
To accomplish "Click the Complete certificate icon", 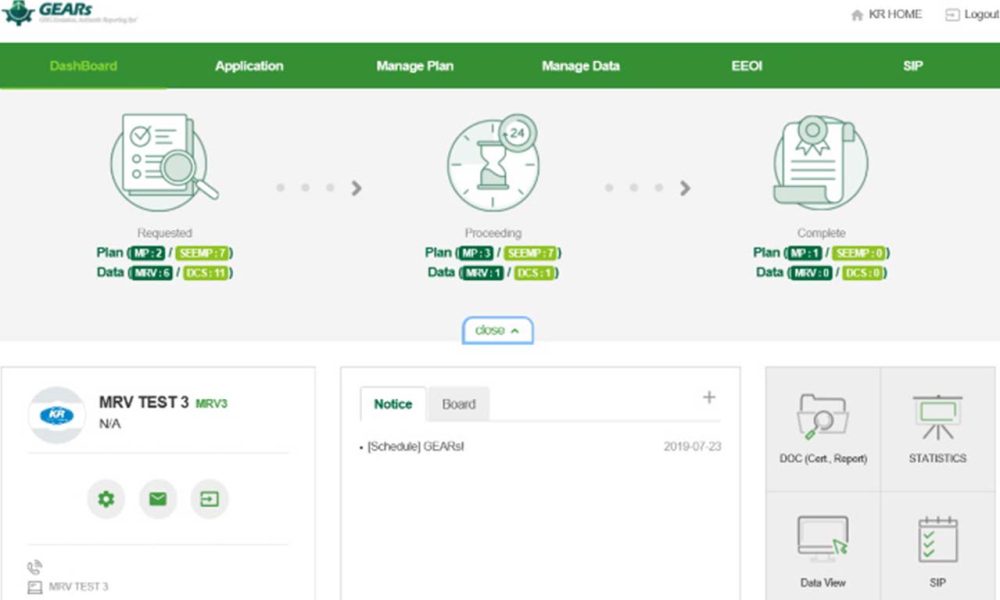I will 821,162.
